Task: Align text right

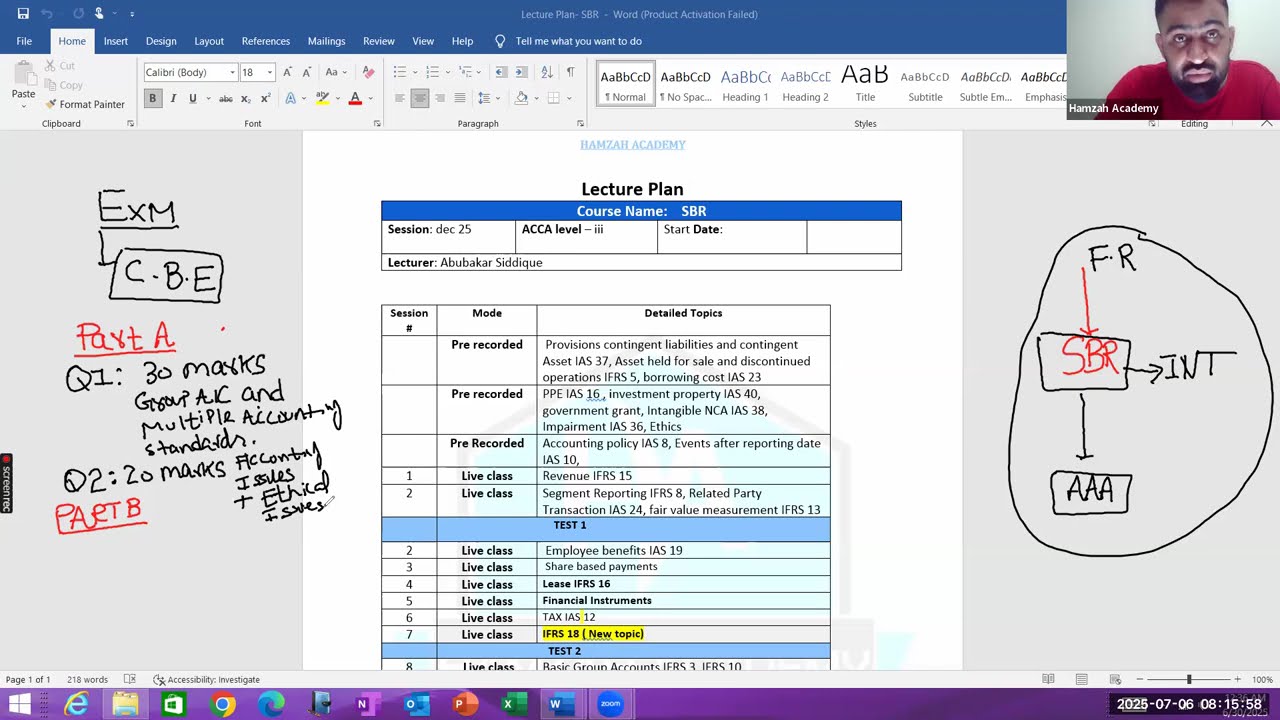Action: (440, 98)
